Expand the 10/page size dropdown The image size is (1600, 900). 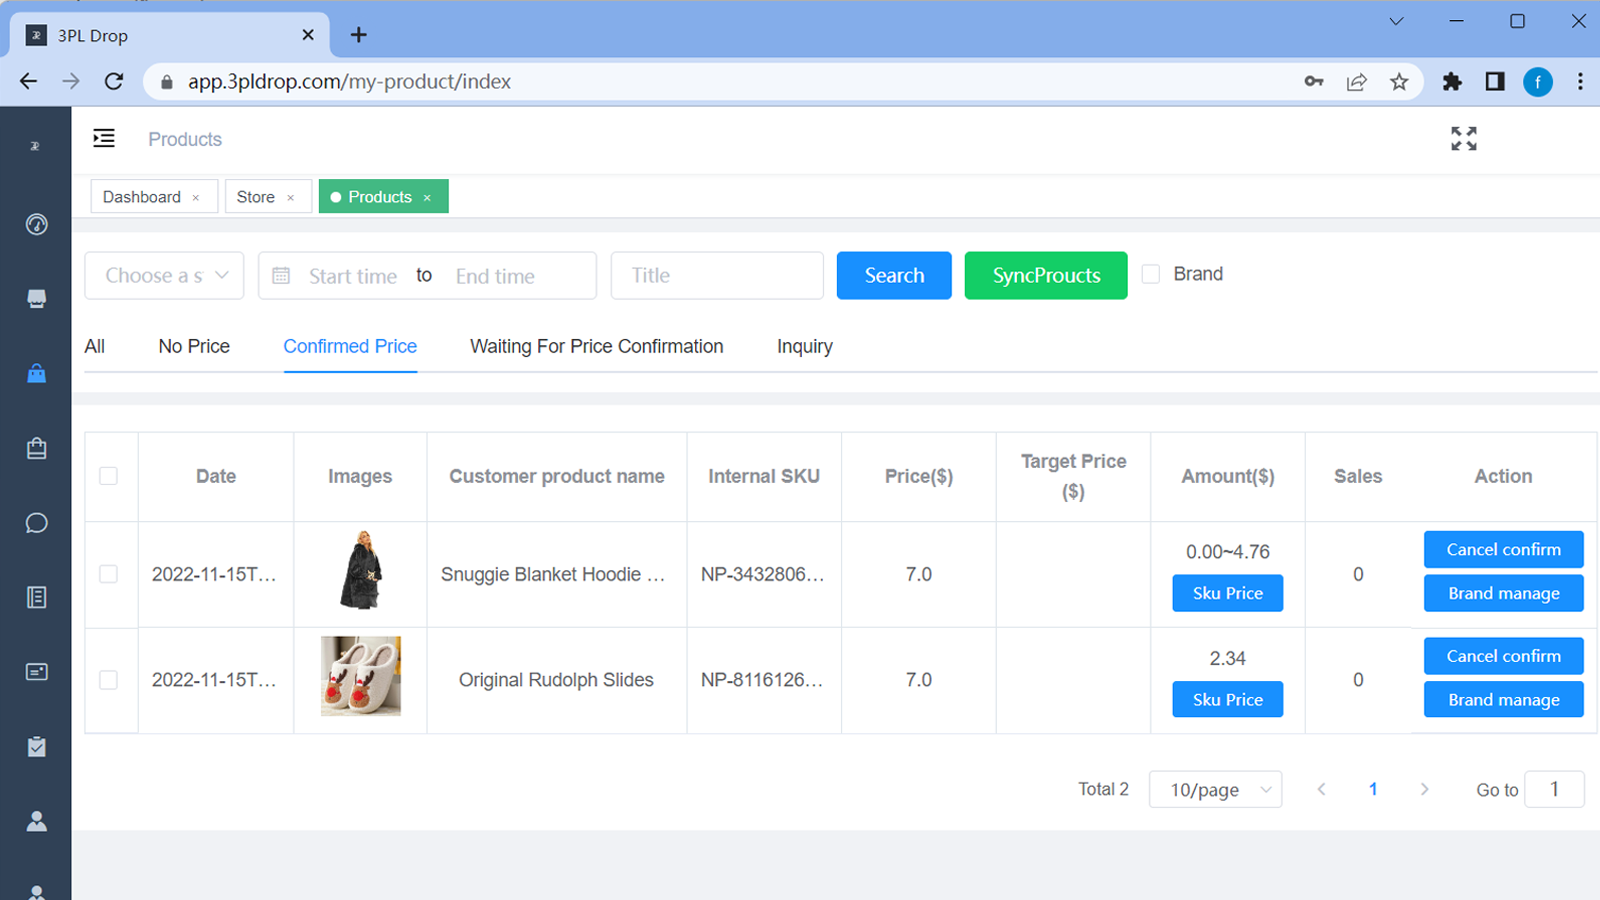[1215, 790]
